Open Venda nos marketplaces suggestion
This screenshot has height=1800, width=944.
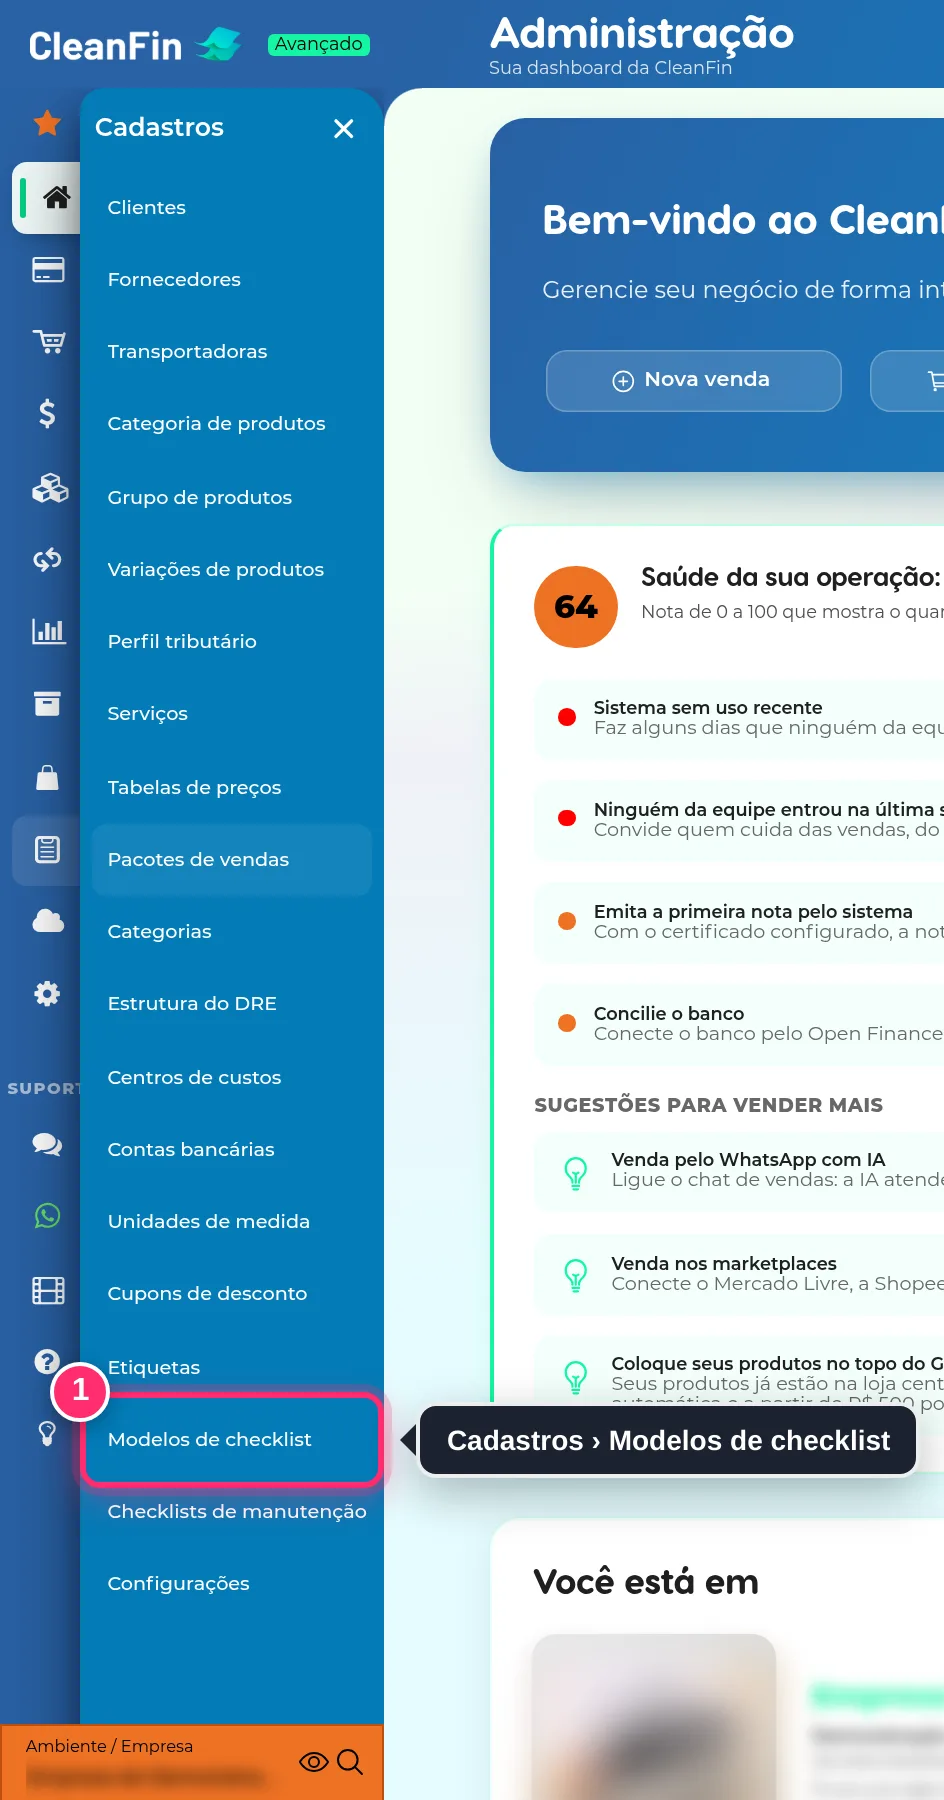pos(739,1274)
